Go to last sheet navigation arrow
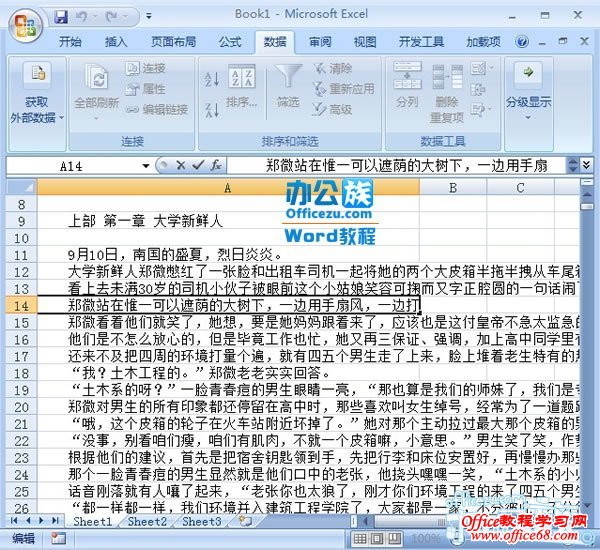This screenshot has width=600, height=550. pyautogui.click(x=55, y=521)
